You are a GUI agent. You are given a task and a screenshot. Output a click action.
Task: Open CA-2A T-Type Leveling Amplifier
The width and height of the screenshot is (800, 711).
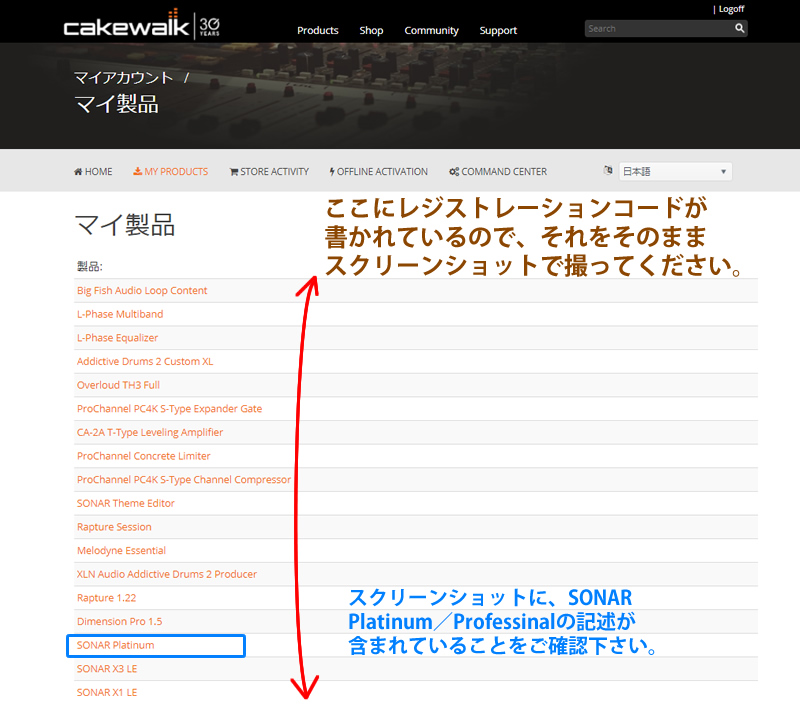click(150, 433)
